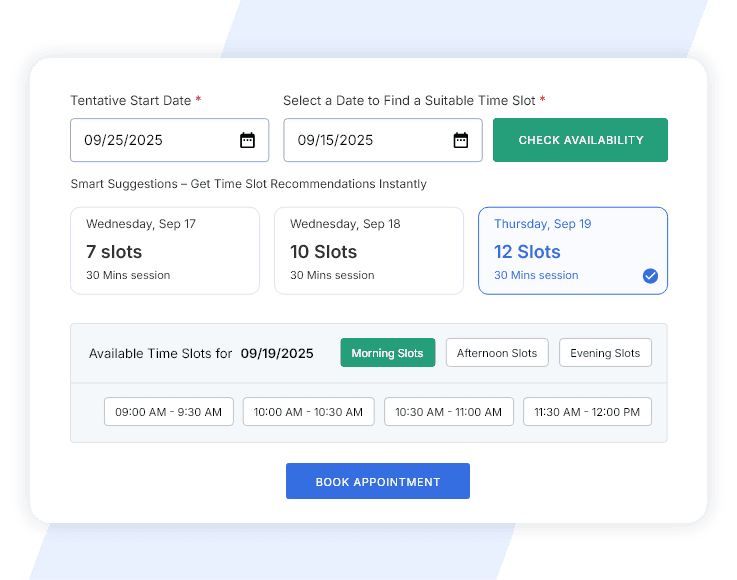Choose the 10:30 AM - 11:00 AM slot
The image size is (737, 580).
pyautogui.click(x=449, y=412)
